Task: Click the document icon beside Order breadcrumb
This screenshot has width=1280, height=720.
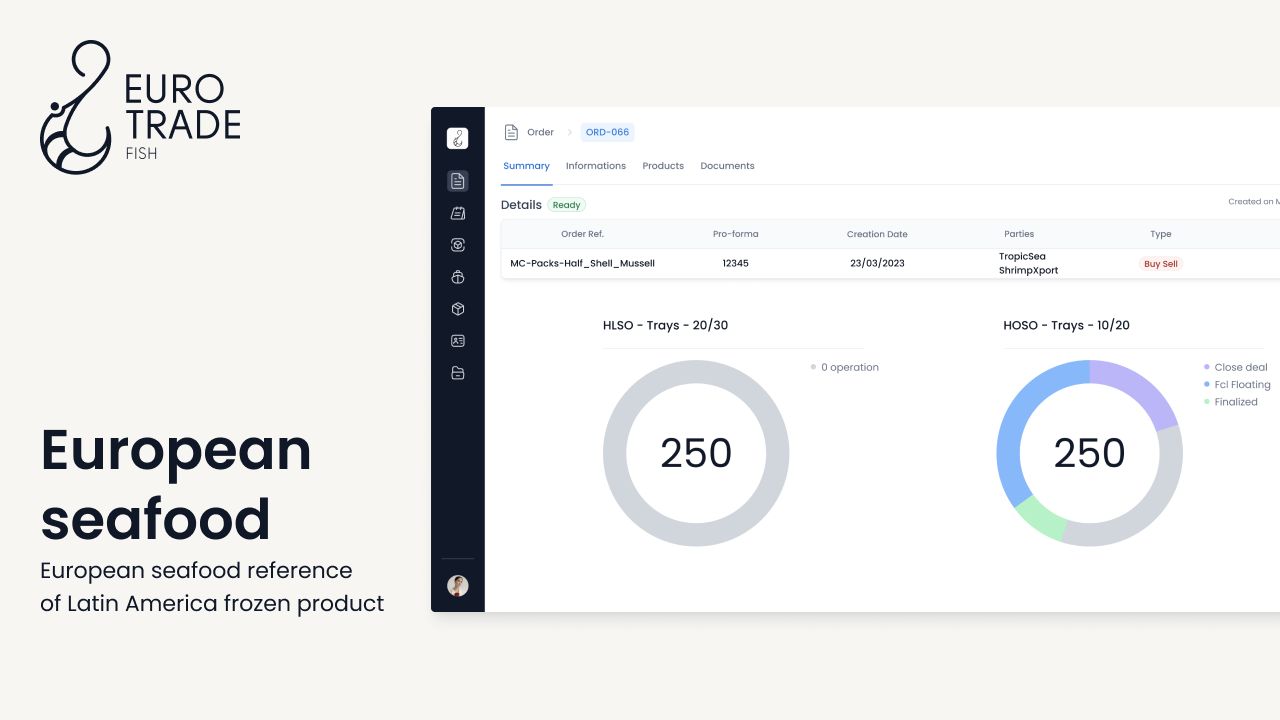Action: tap(511, 132)
